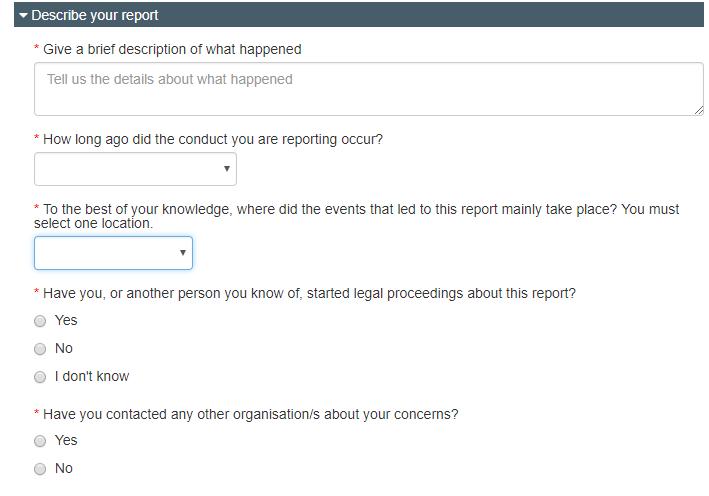This screenshot has height=496, width=709.
Task: Click arrow of the location dropdown
Action: click(x=183, y=252)
